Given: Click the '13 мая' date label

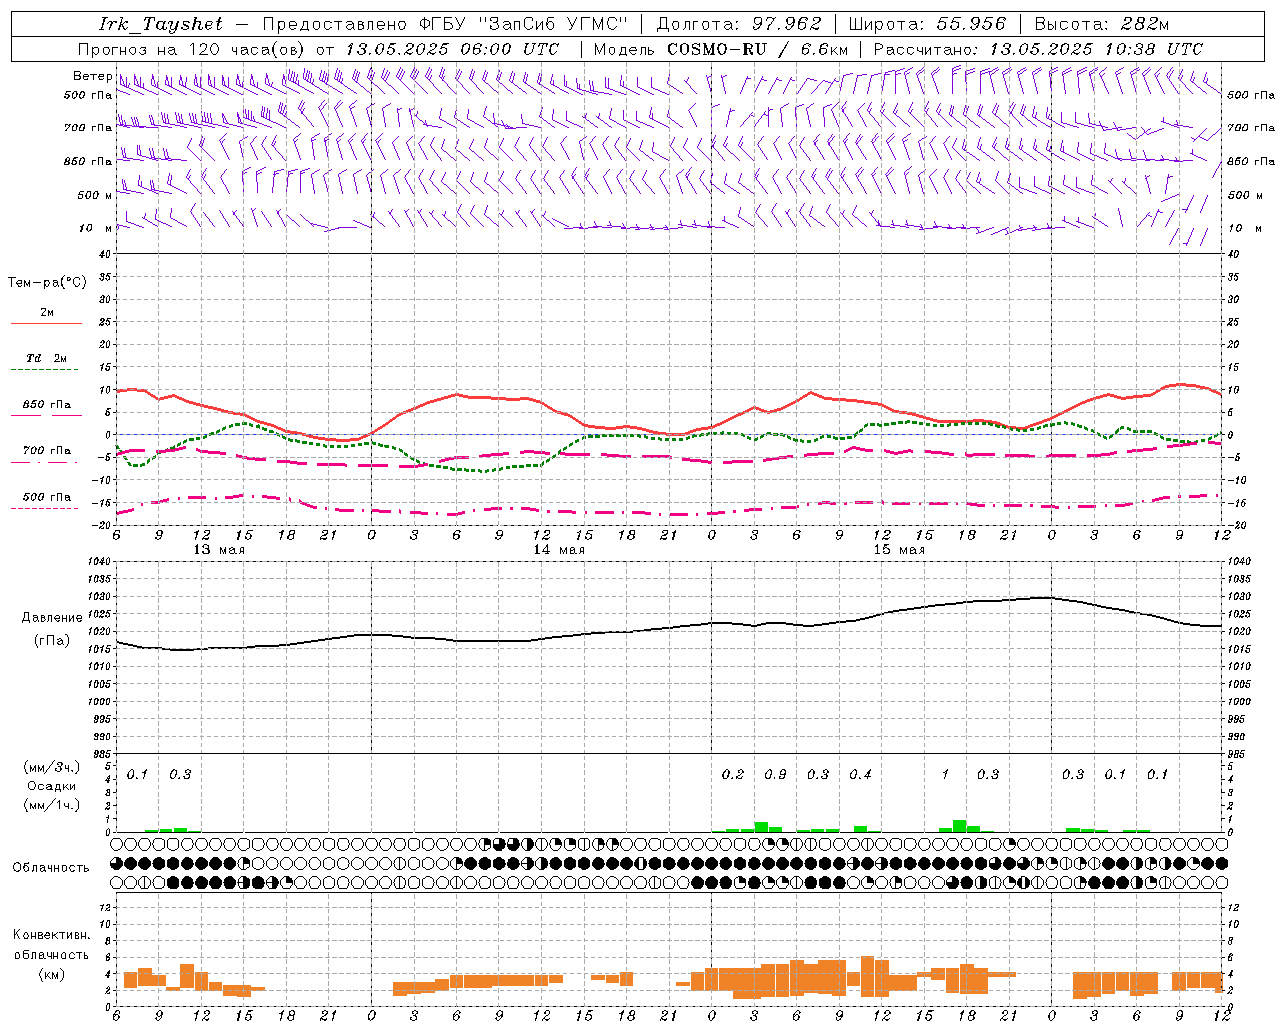Looking at the screenshot, I should click(x=219, y=550).
